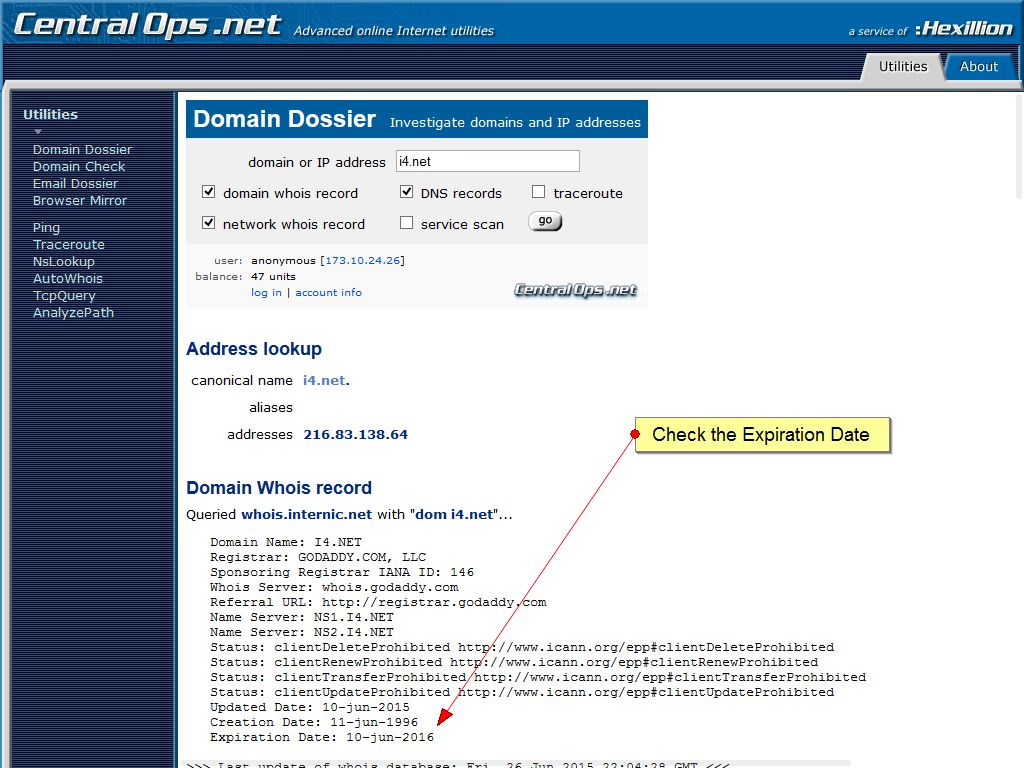Click the CentralOps.net header logo

147,25
